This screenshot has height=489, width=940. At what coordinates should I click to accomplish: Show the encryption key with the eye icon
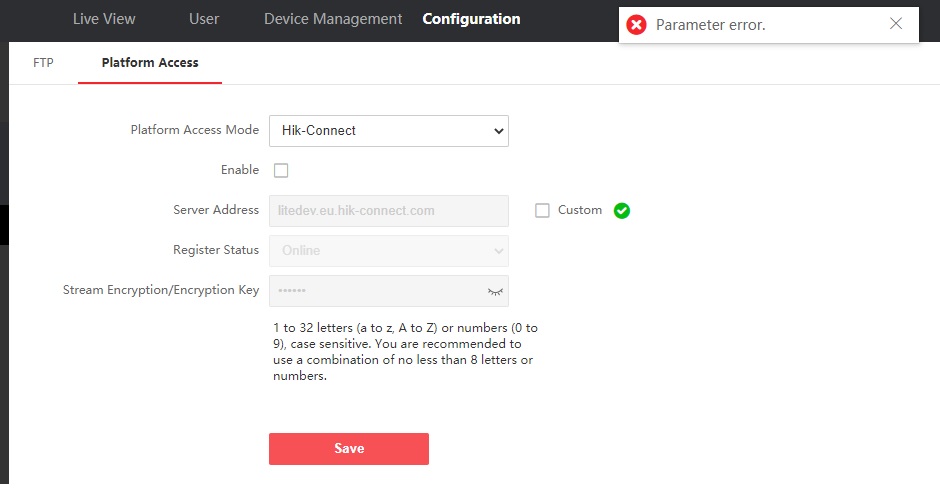(x=494, y=291)
